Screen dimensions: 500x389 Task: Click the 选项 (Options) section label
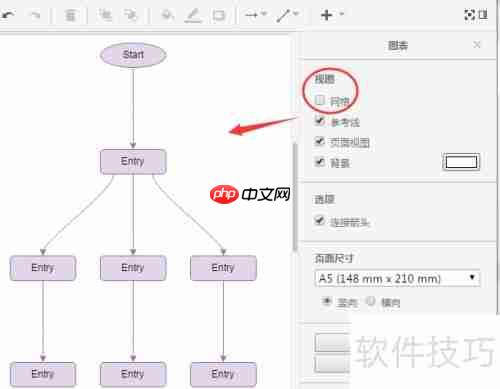click(x=325, y=200)
